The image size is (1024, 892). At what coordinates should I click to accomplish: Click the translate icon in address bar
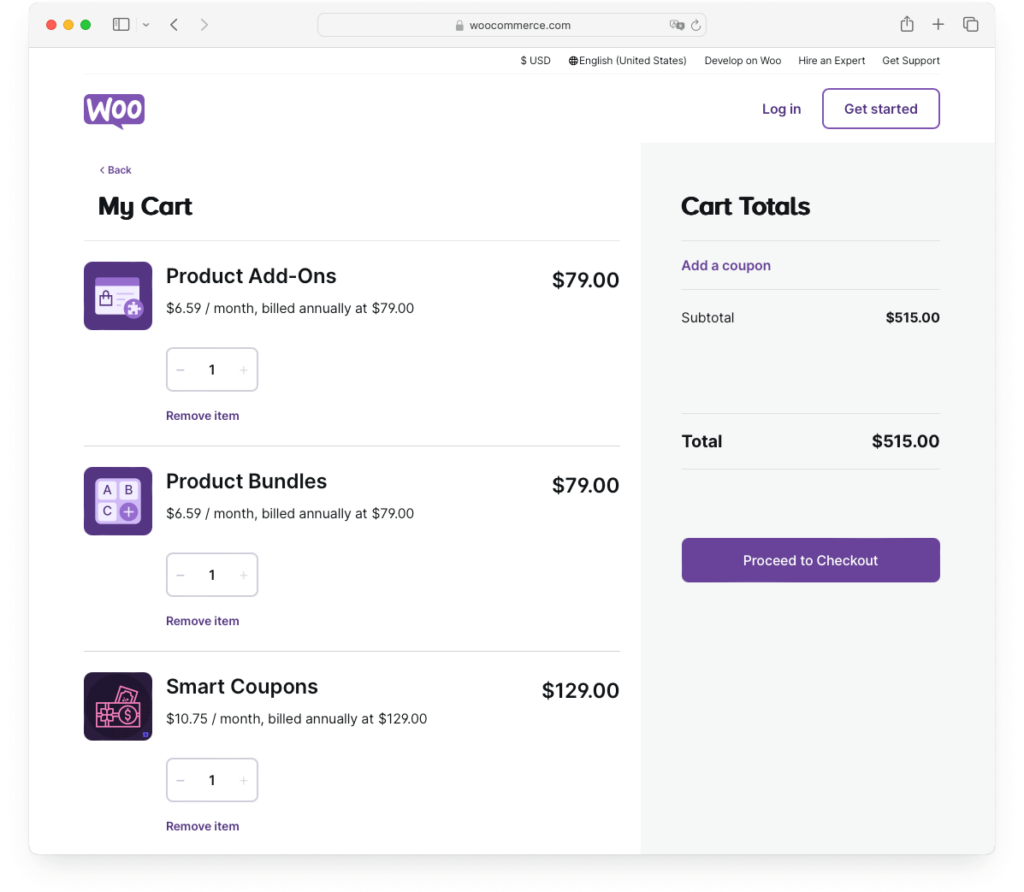point(677,25)
